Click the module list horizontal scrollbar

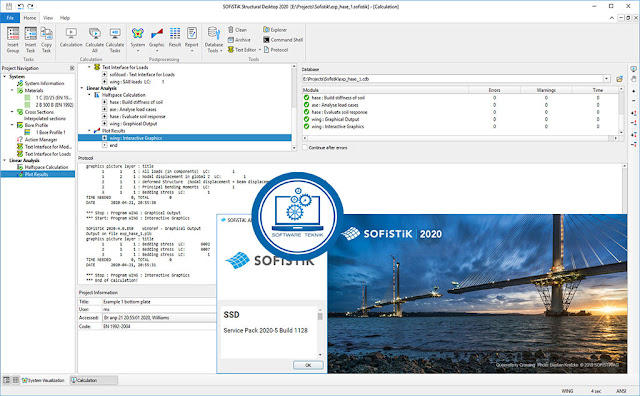(x=460, y=138)
